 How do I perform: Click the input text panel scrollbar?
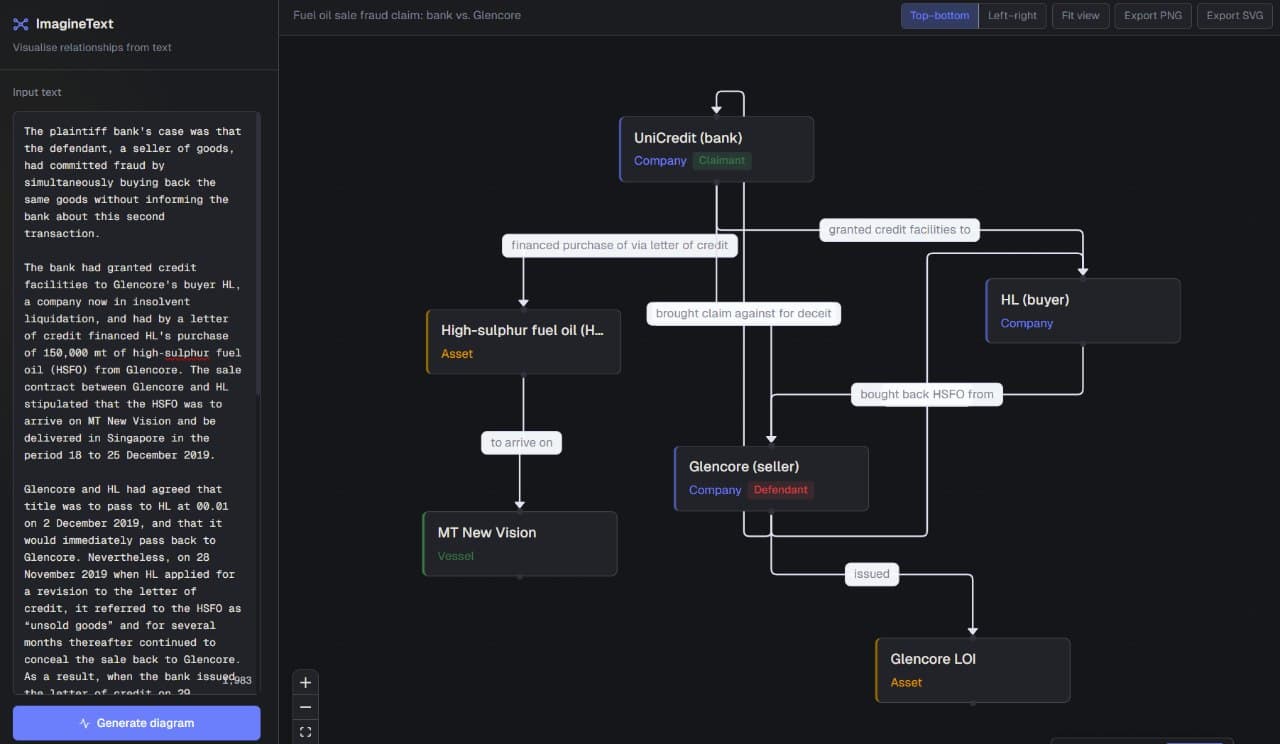point(258,255)
